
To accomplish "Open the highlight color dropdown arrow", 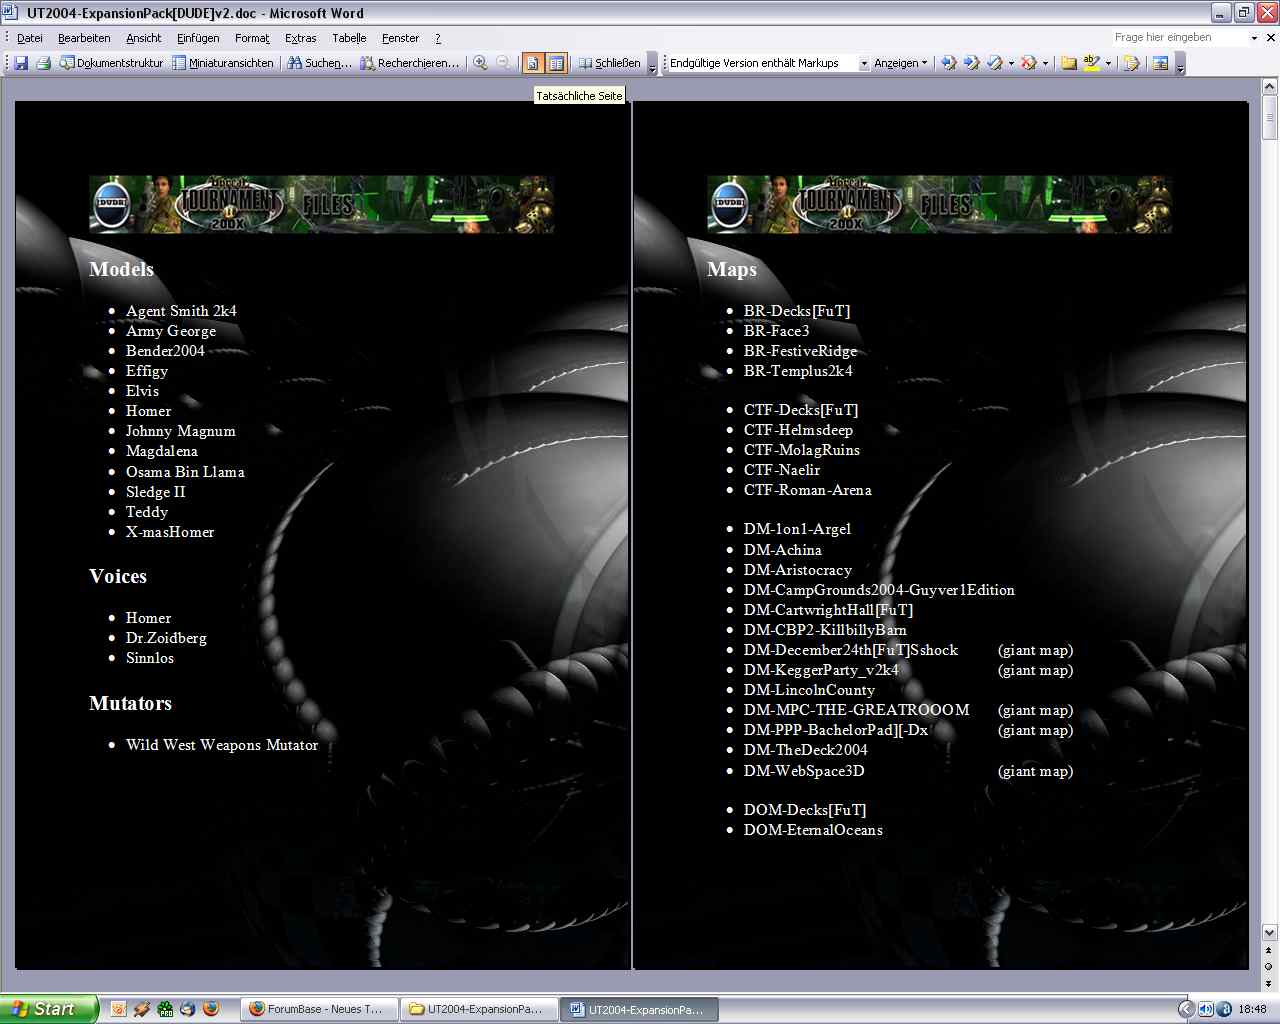I will pos(1108,63).
